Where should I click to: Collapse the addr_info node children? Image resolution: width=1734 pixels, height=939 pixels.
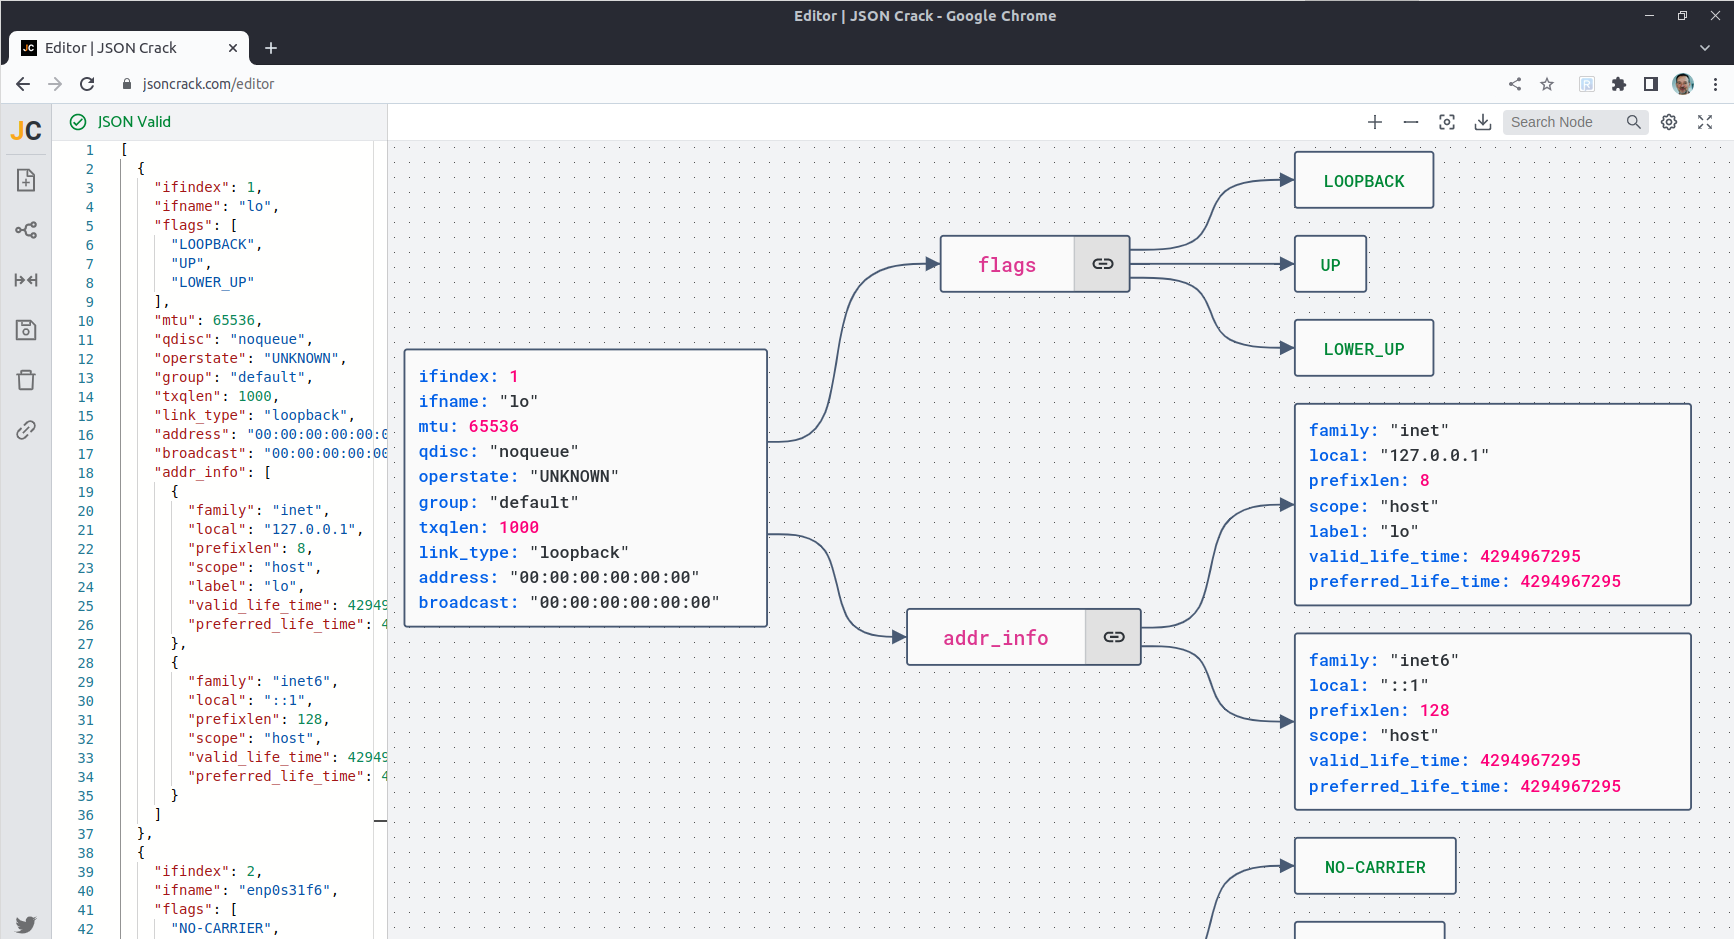pyautogui.click(x=1113, y=637)
